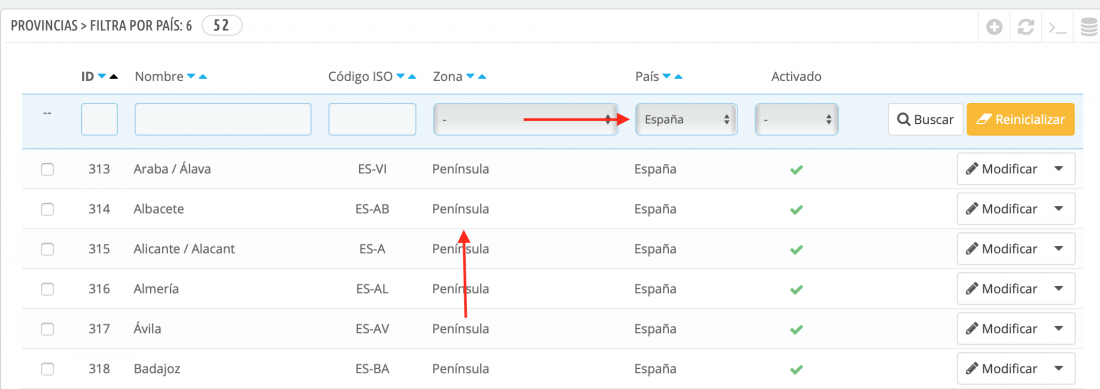Sort the ID column descending
Viewport: 1100px width, 389px height.
(x=102, y=76)
